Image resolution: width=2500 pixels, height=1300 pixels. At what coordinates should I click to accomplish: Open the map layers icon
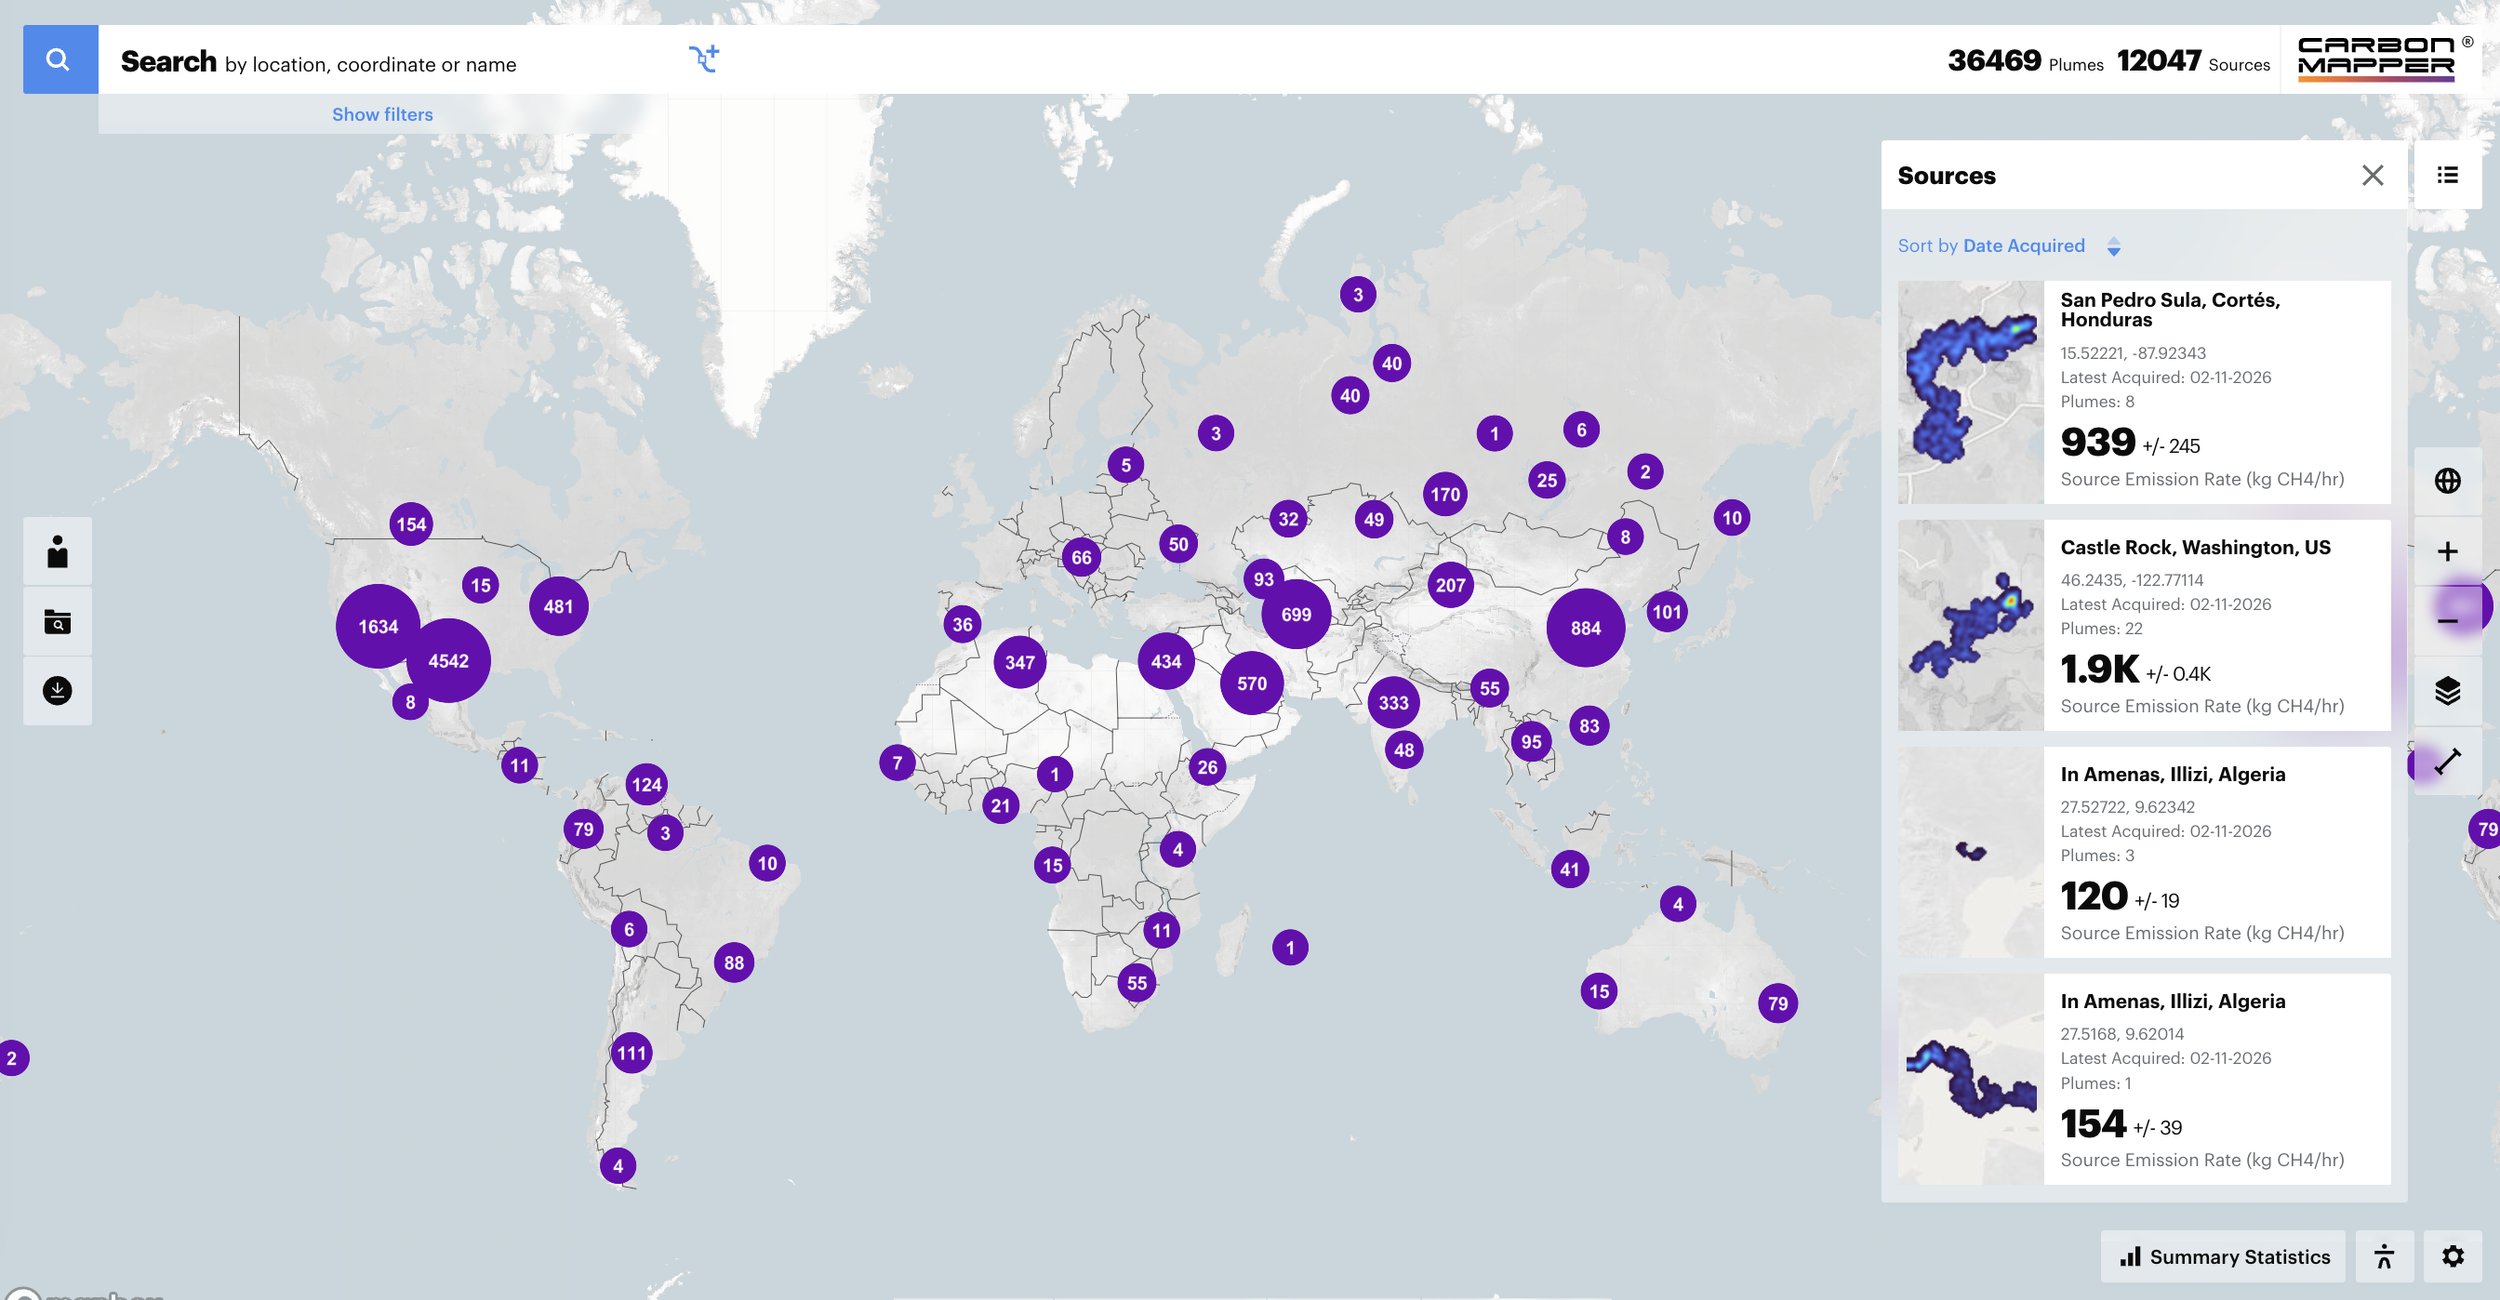[x=2447, y=691]
